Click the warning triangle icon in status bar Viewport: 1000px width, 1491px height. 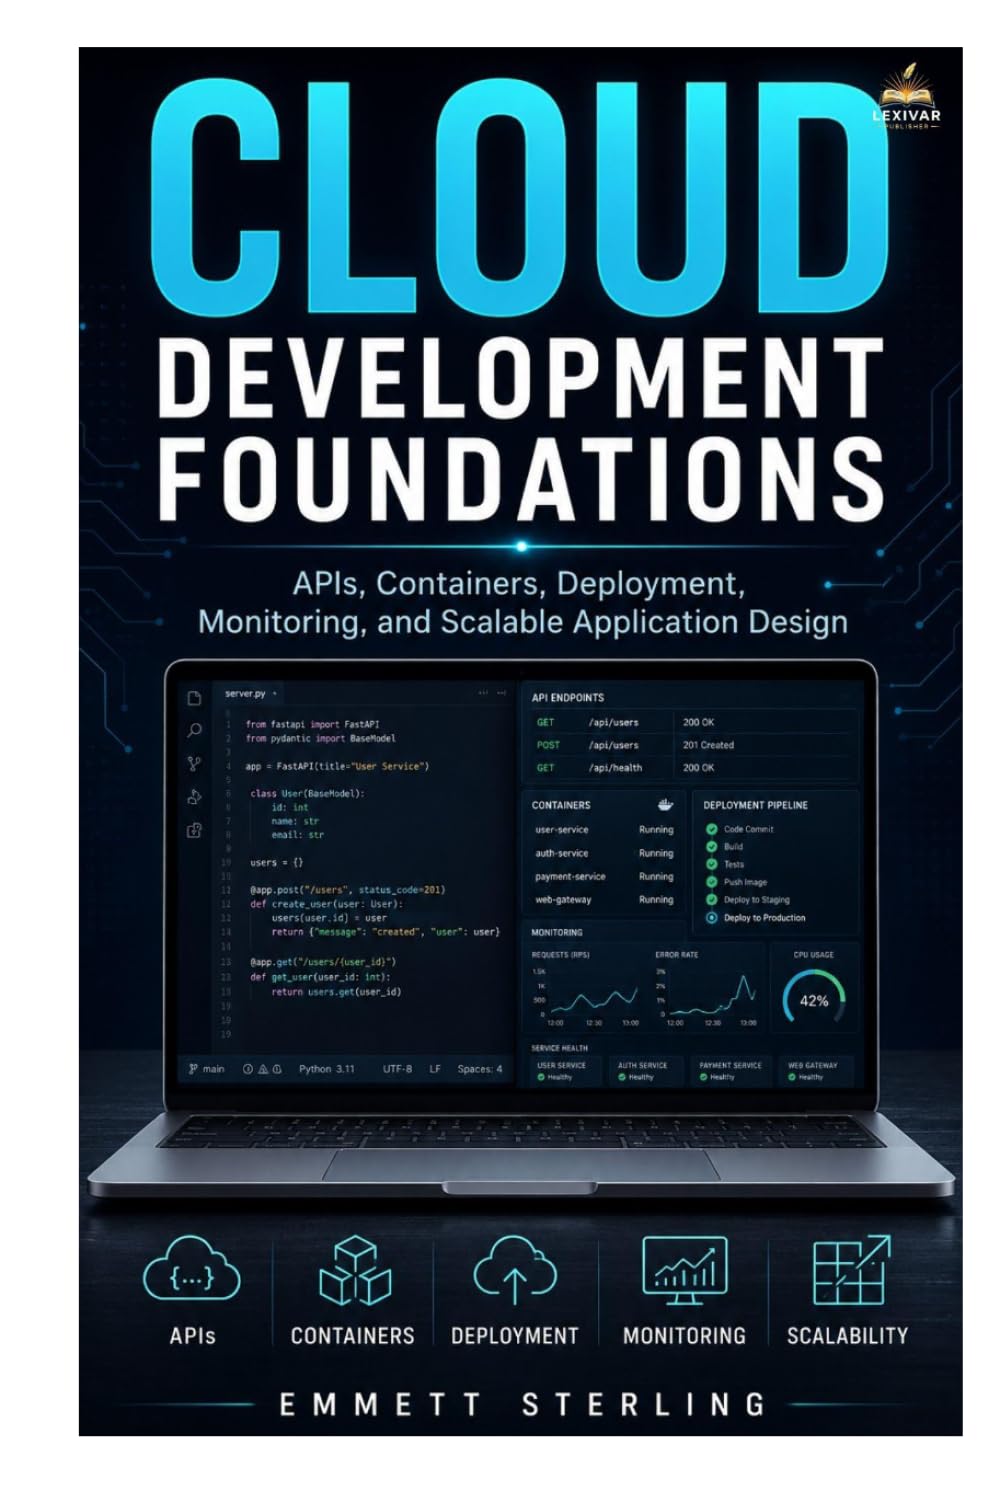(263, 1069)
